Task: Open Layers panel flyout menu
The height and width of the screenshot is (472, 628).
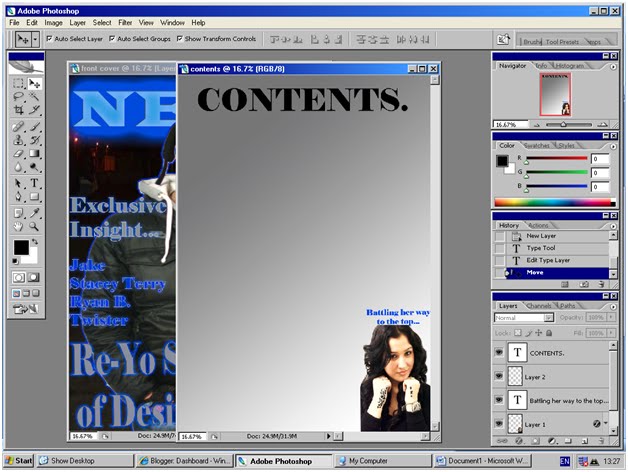Action: (613, 307)
